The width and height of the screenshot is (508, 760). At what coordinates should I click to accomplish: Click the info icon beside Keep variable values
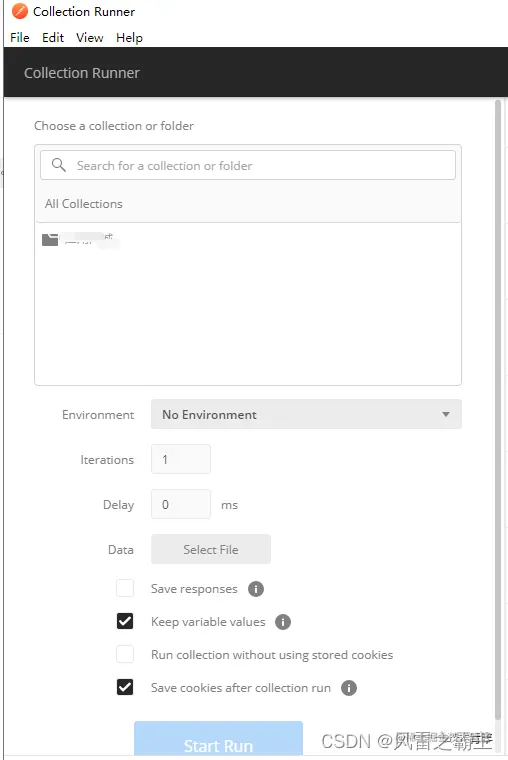tap(283, 622)
